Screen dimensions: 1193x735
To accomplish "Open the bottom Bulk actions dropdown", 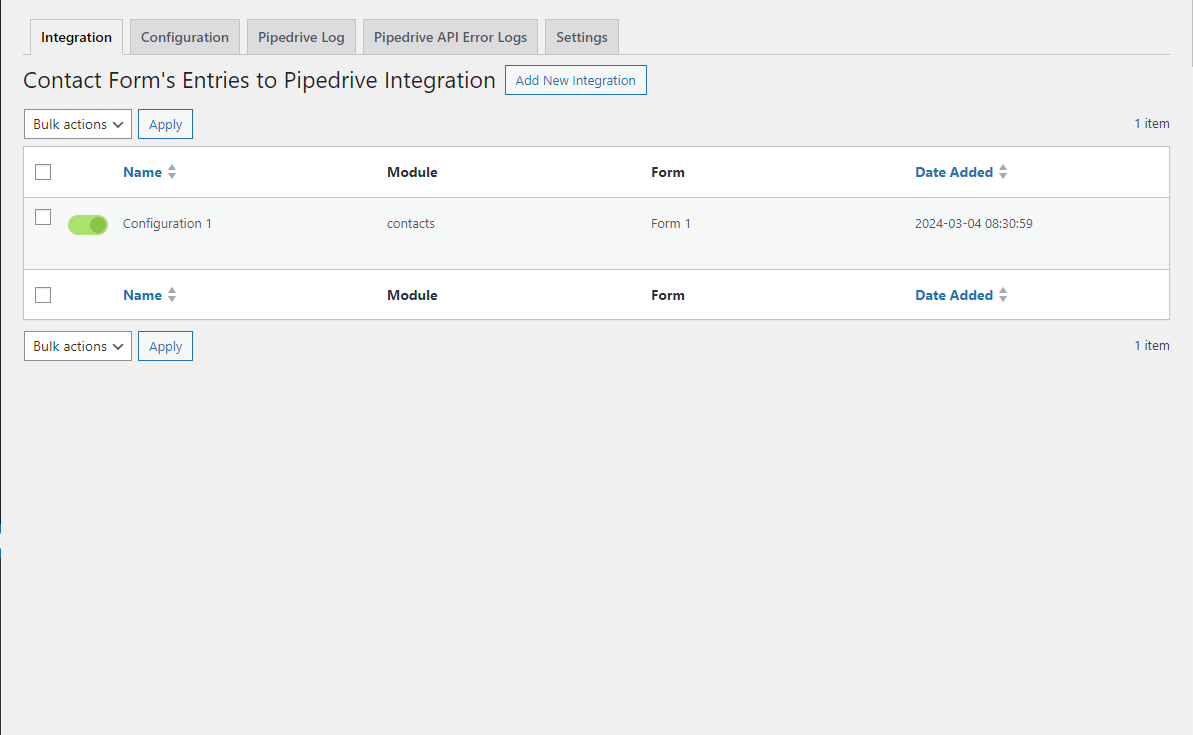I will click(78, 346).
